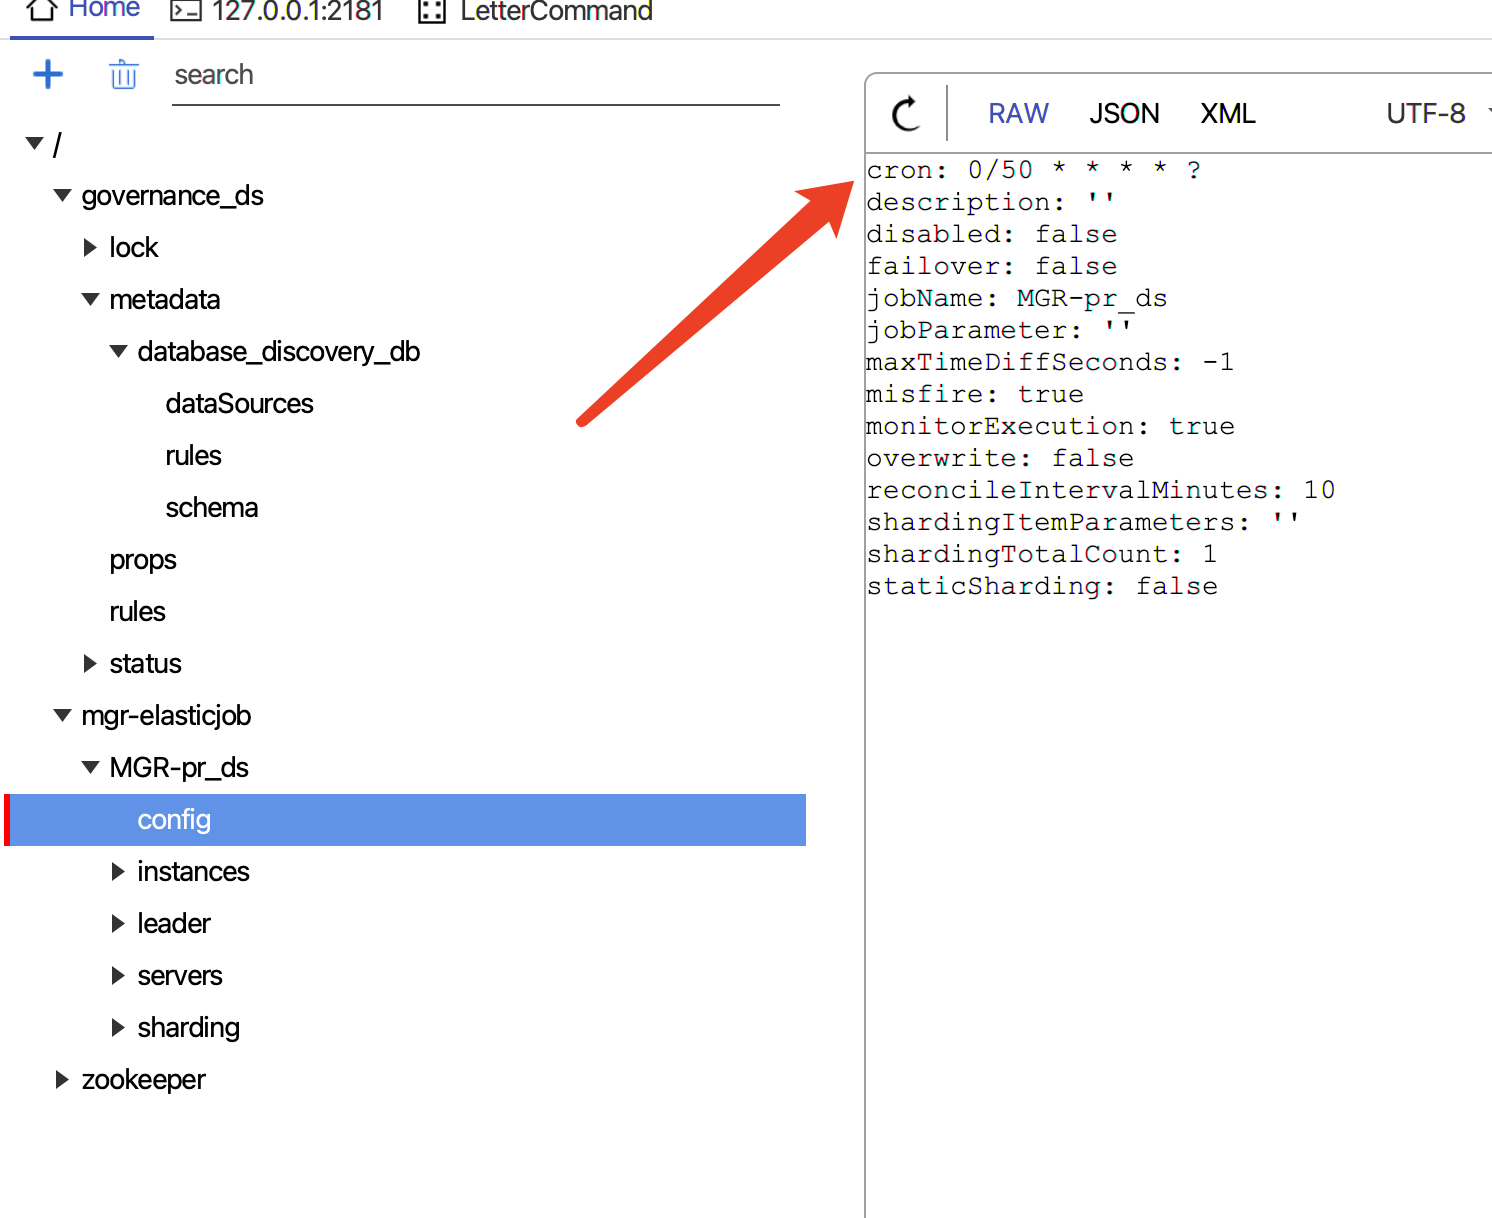Viewport: 1492px width, 1218px height.
Task: Click the trash can delete icon
Action: 123,74
